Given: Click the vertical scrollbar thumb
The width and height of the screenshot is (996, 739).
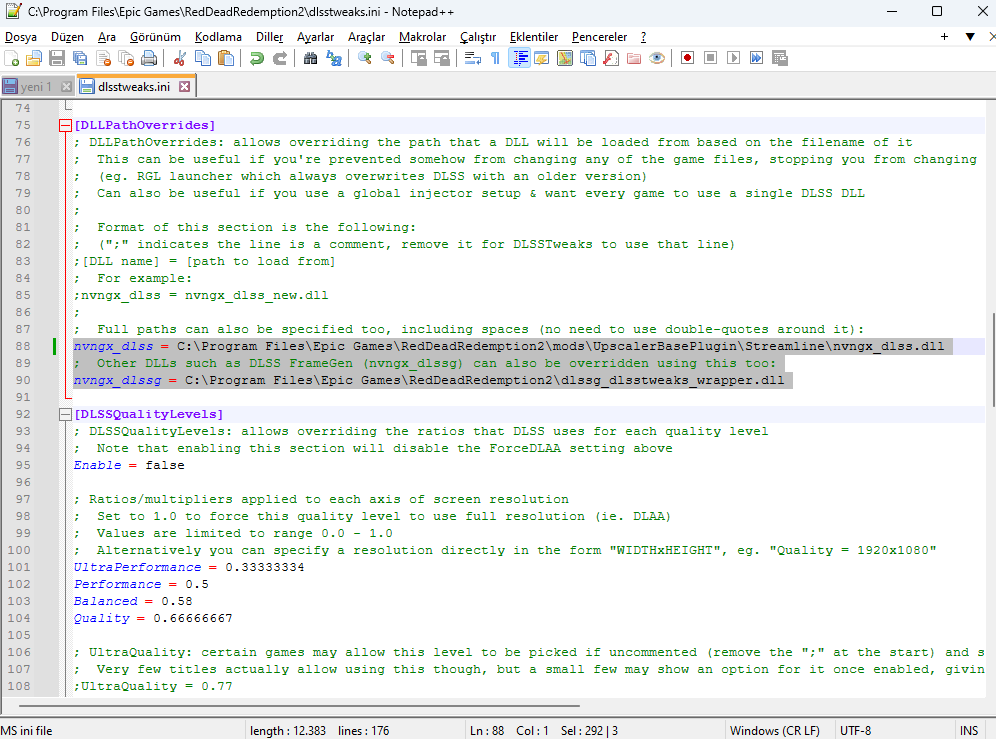Looking at the screenshot, I should (992, 361).
